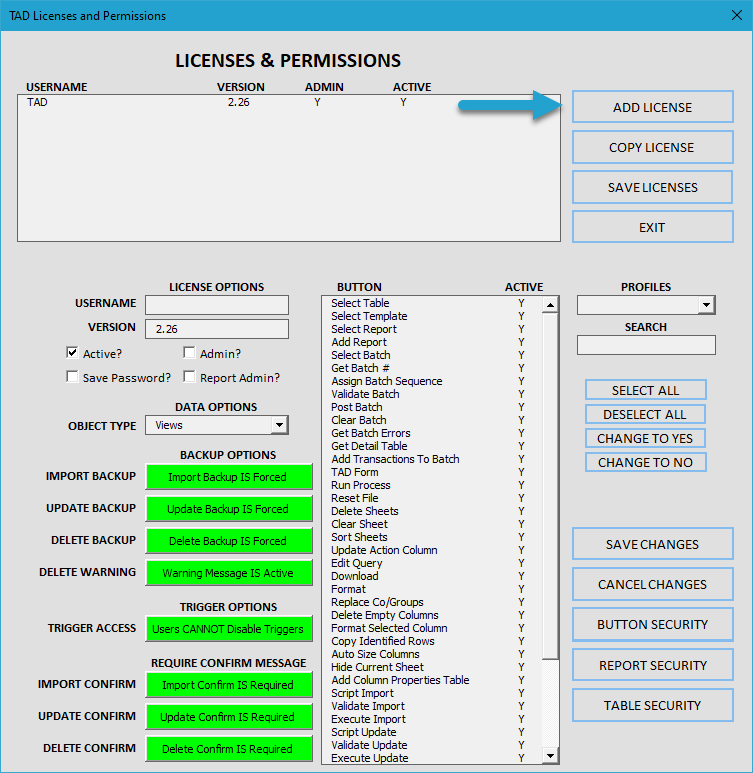
Task: Click the VERSION field showing 2.26
Action: tap(217, 329)
